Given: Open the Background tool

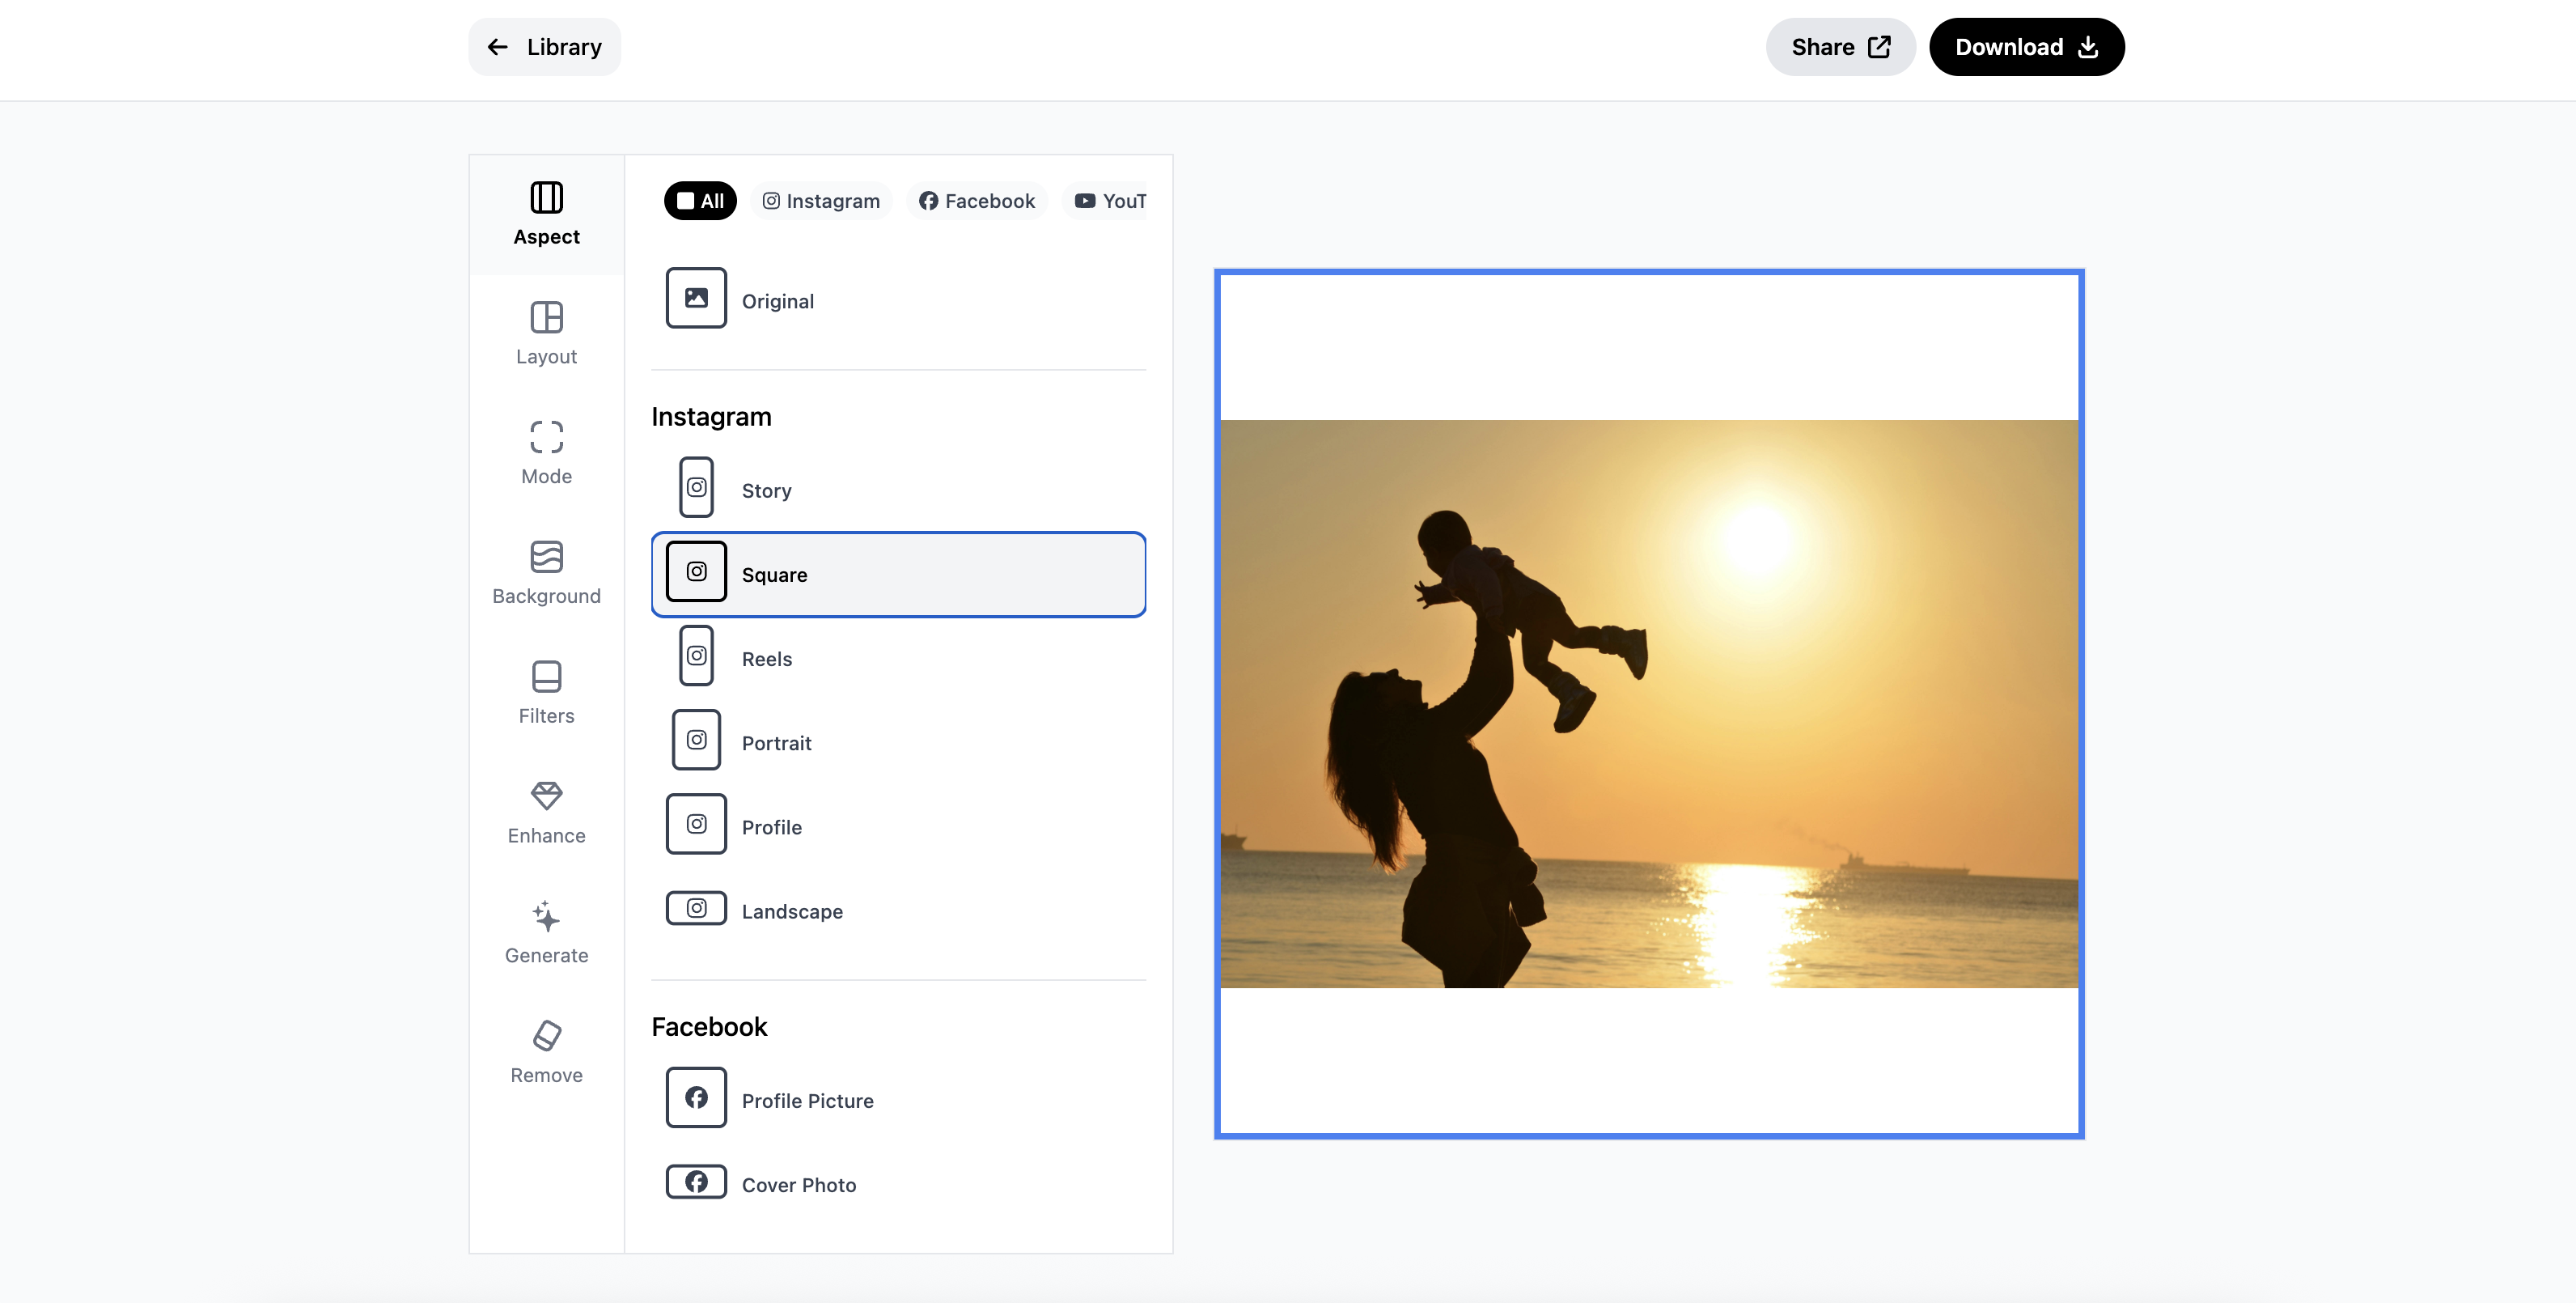Looking at the screenshot, I should pos(546,573).
